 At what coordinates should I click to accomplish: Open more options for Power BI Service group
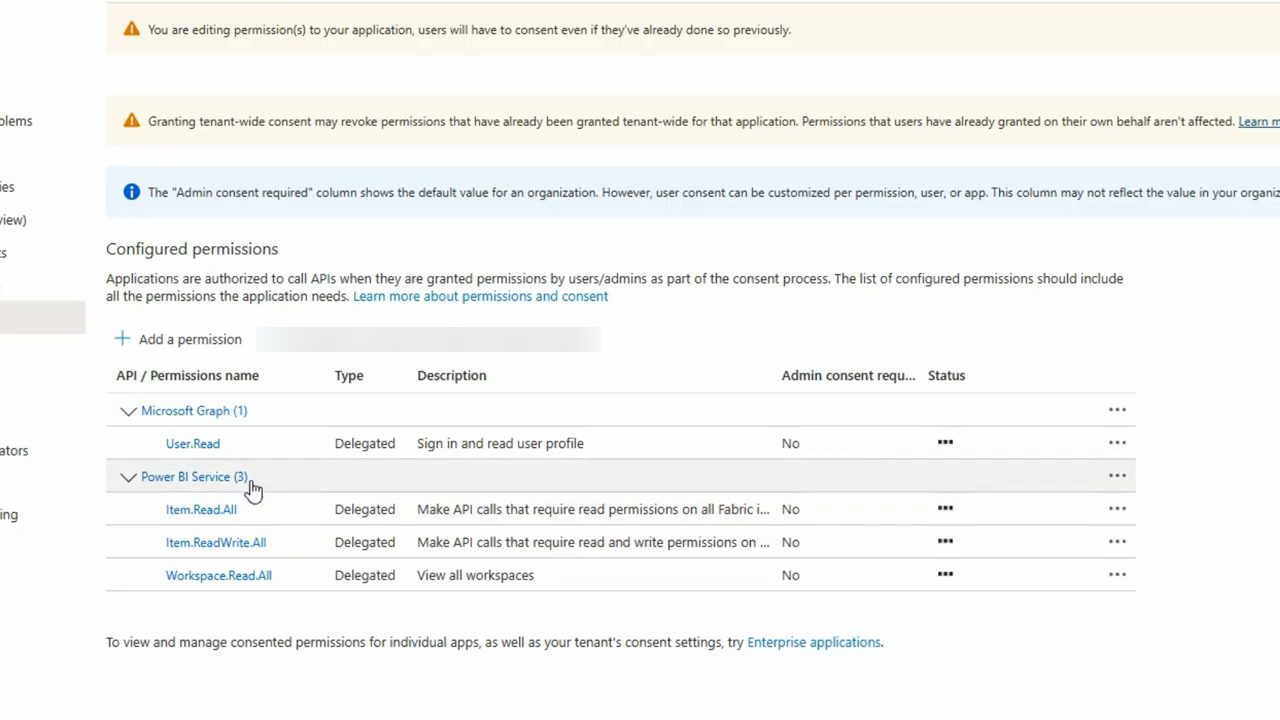(1117, 476)
